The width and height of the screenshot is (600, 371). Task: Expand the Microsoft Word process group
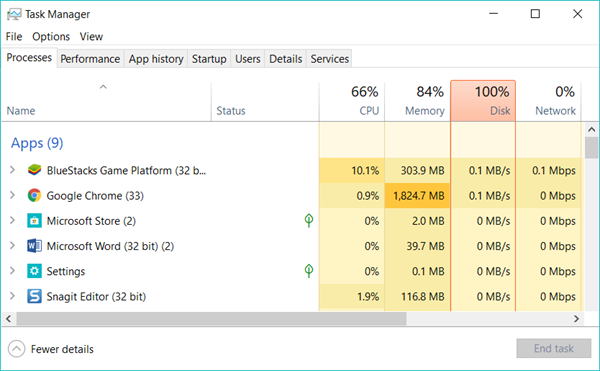point(12,246)
